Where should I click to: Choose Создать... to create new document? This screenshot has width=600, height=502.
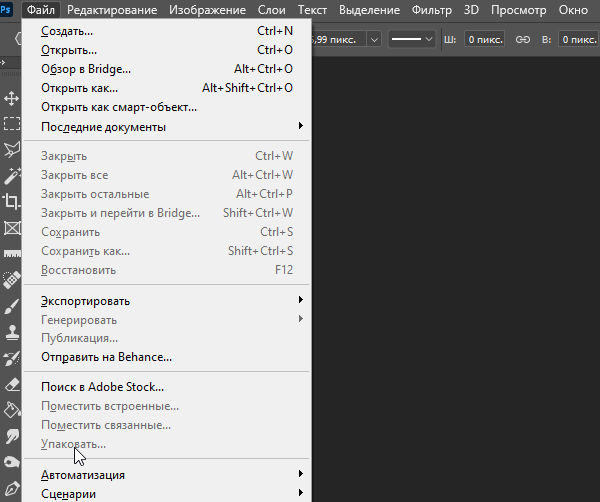167,31
